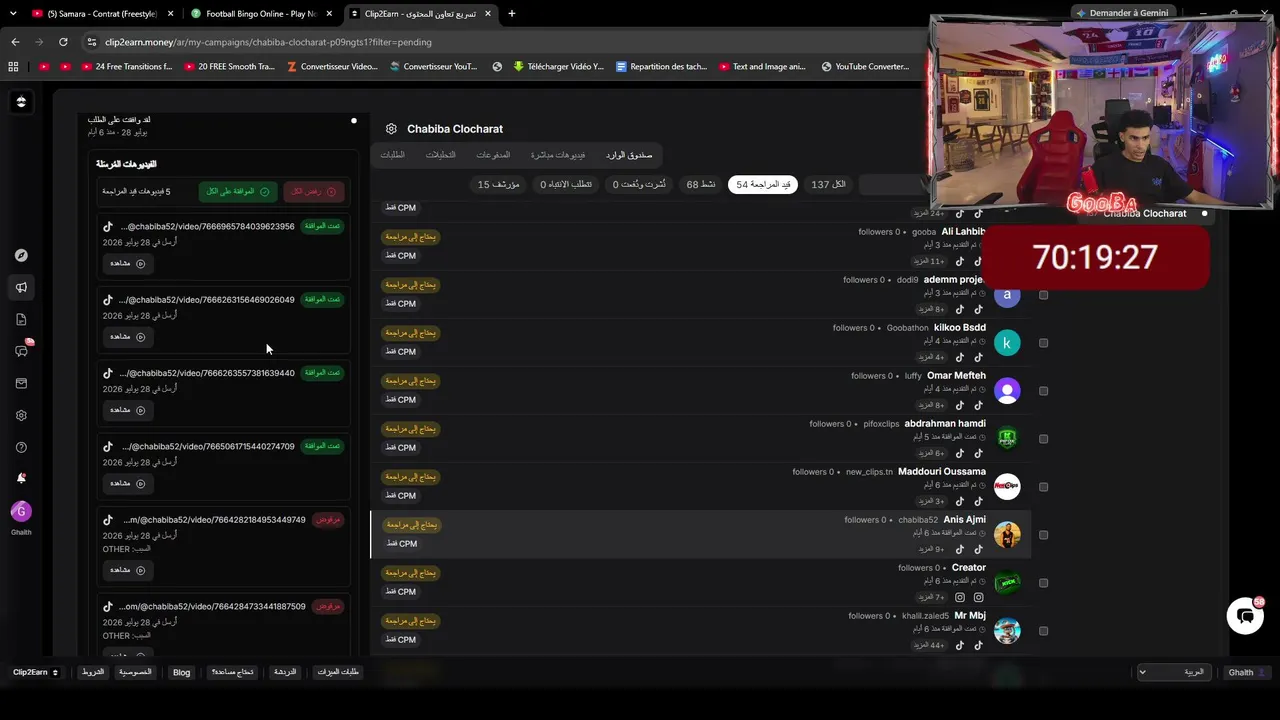Open the question mark help icon in the sidebar
This screenshot has width=1280, height=720.
coord(21,447)
